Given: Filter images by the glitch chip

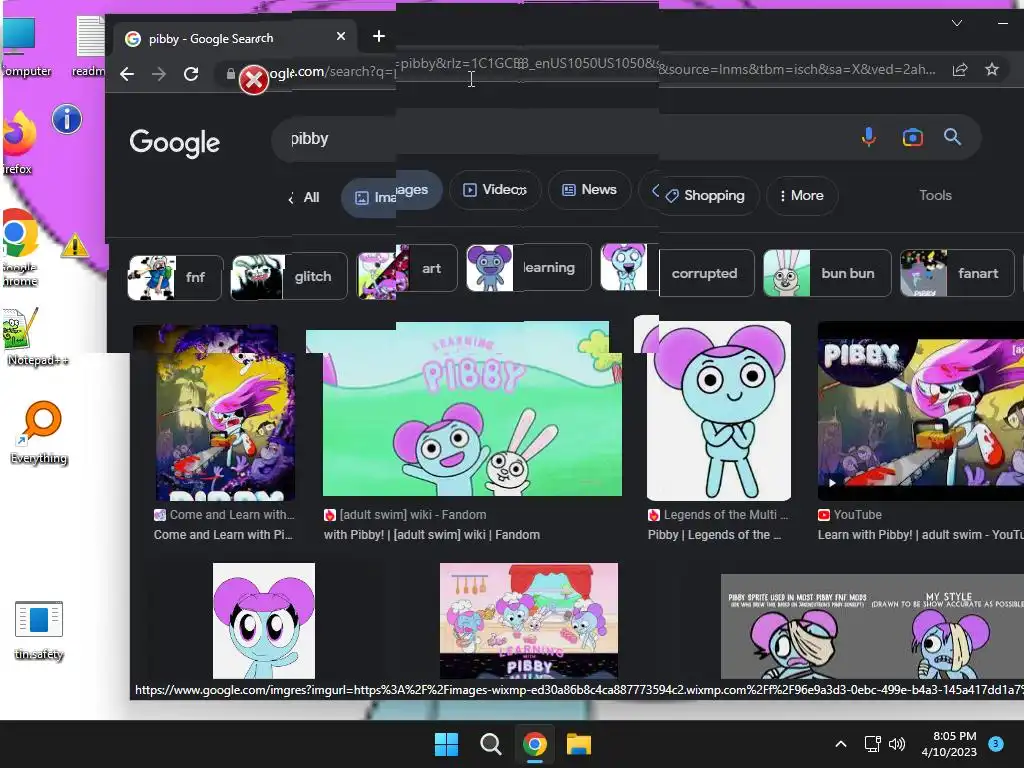Looking at the screenshot, I should tap(289, 277).
